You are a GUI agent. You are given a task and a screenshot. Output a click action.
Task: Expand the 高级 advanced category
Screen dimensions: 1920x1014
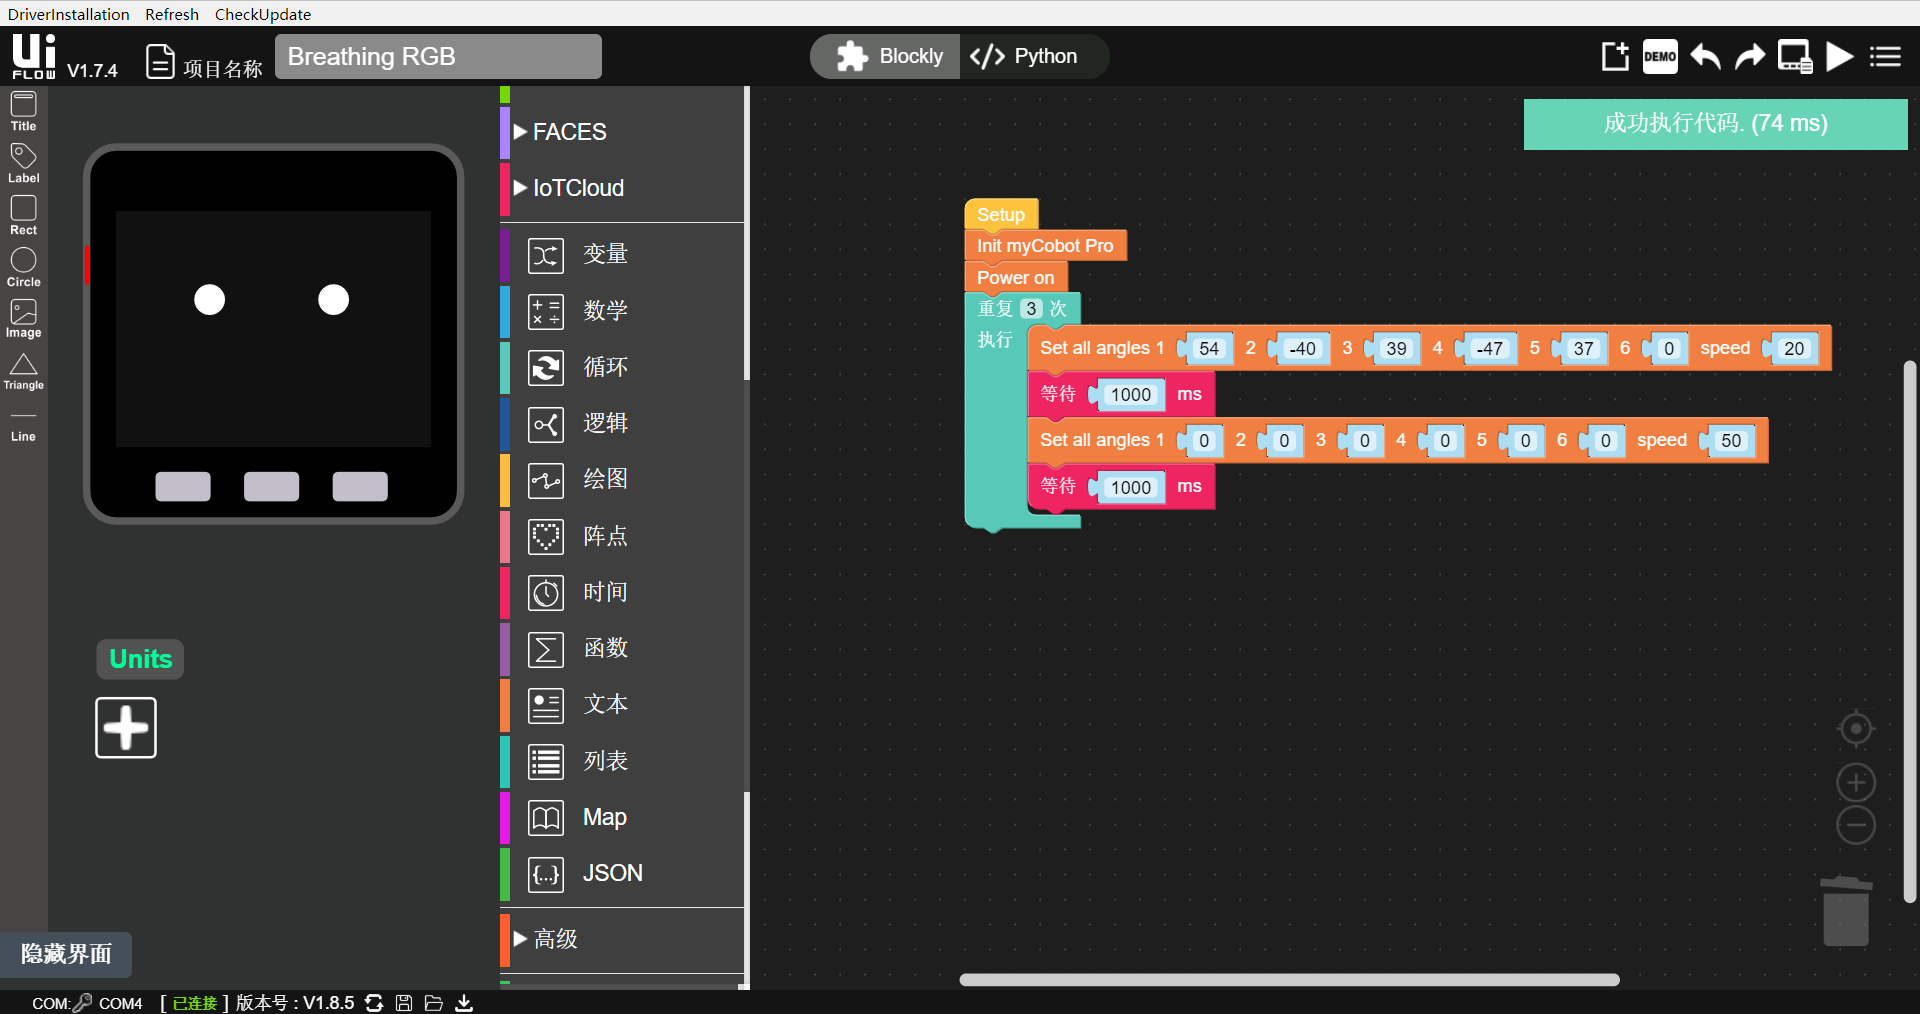[555, 939]
